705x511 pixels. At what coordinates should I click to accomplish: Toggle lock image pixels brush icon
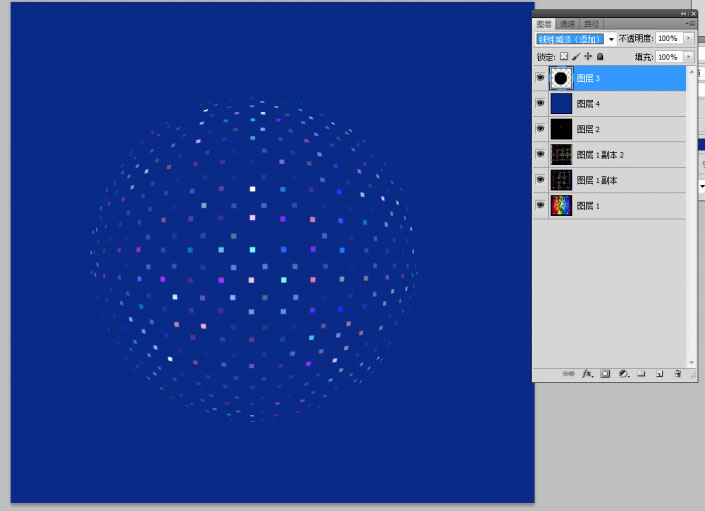[x=576, y=56]
